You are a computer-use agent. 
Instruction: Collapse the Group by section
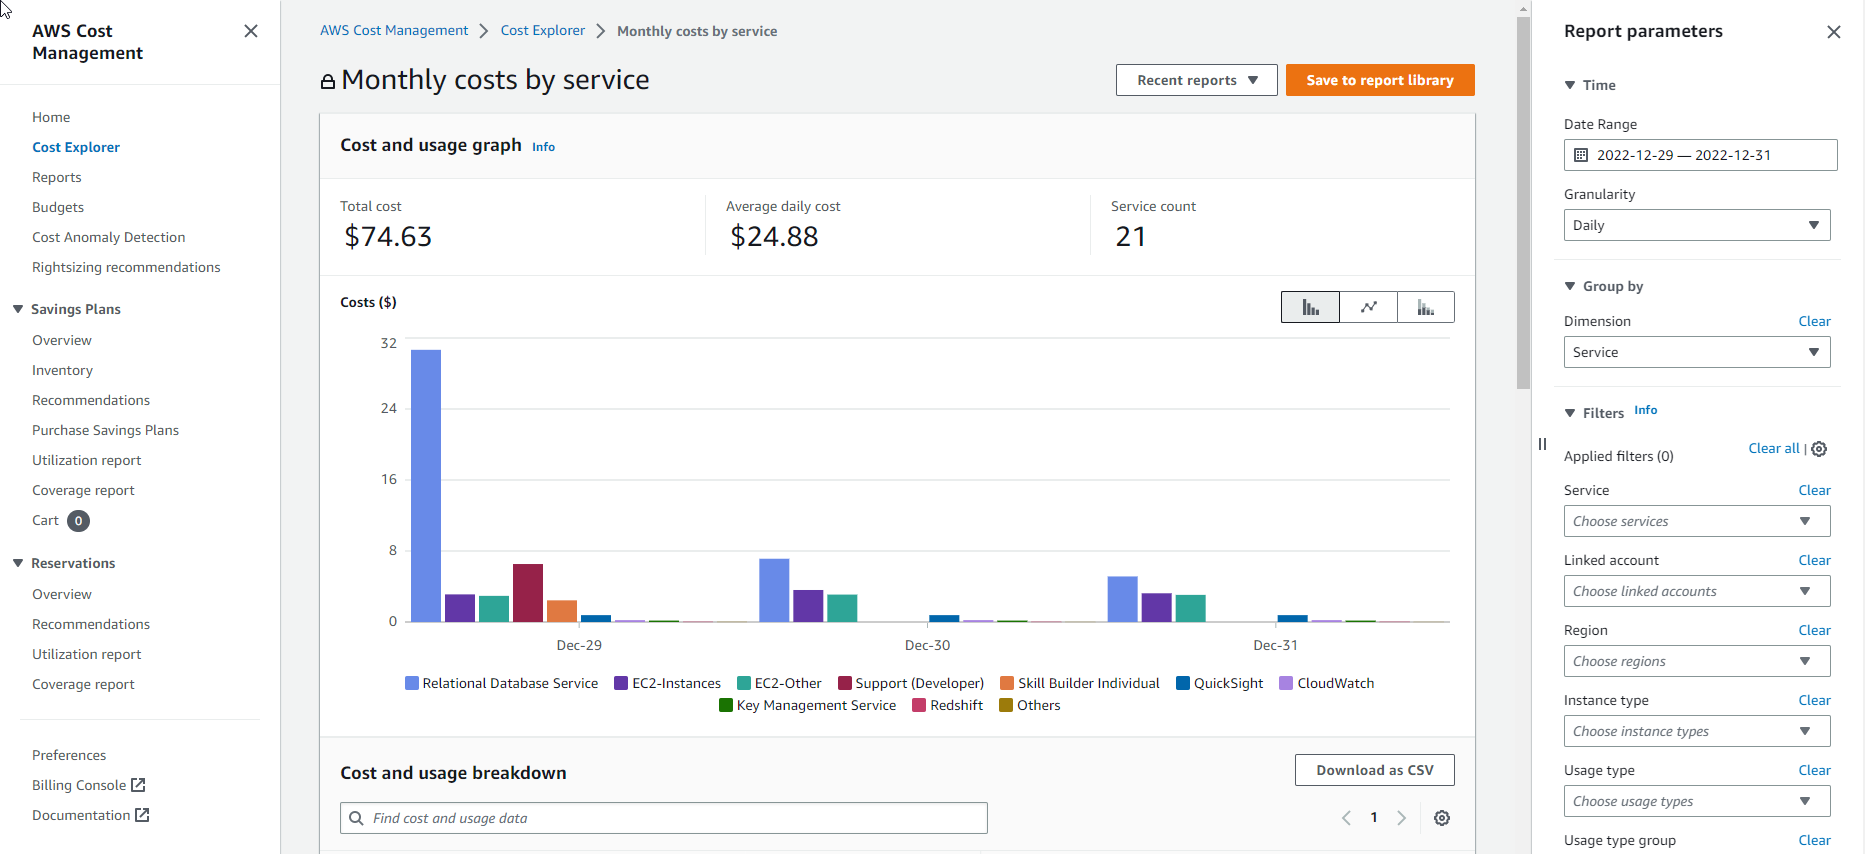point(1570,286)
